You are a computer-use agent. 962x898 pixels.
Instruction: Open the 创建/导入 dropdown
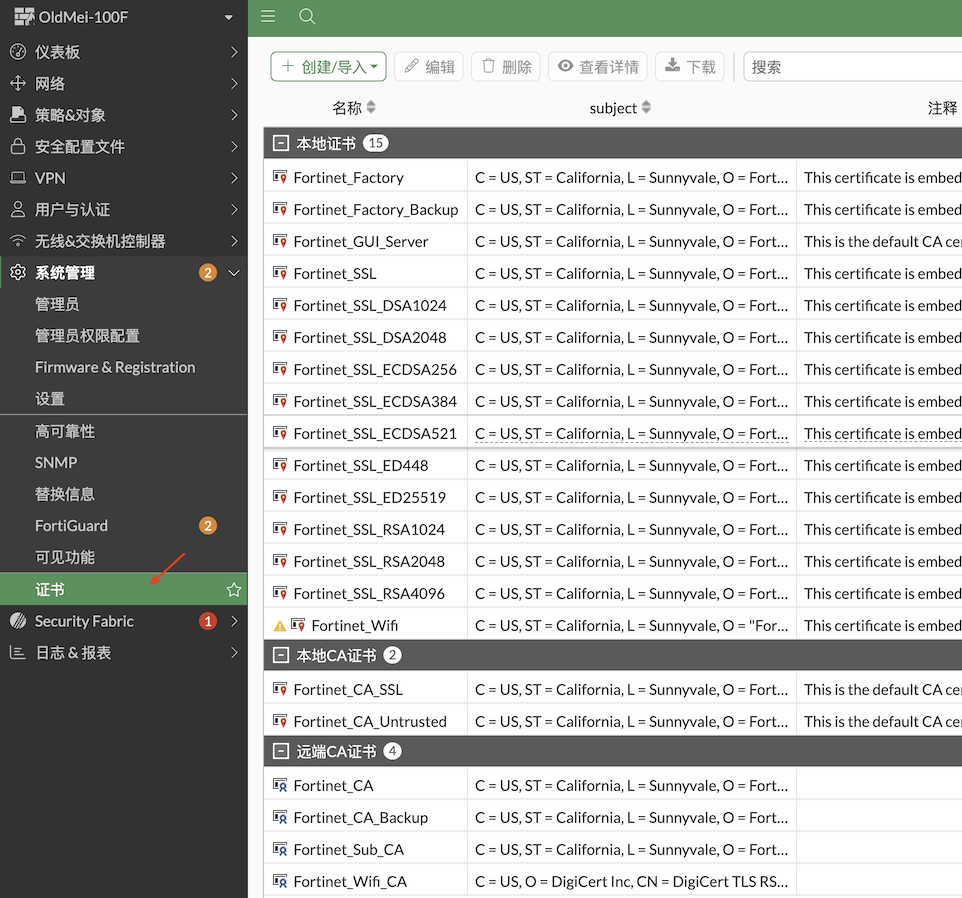[x=328, y=66]
